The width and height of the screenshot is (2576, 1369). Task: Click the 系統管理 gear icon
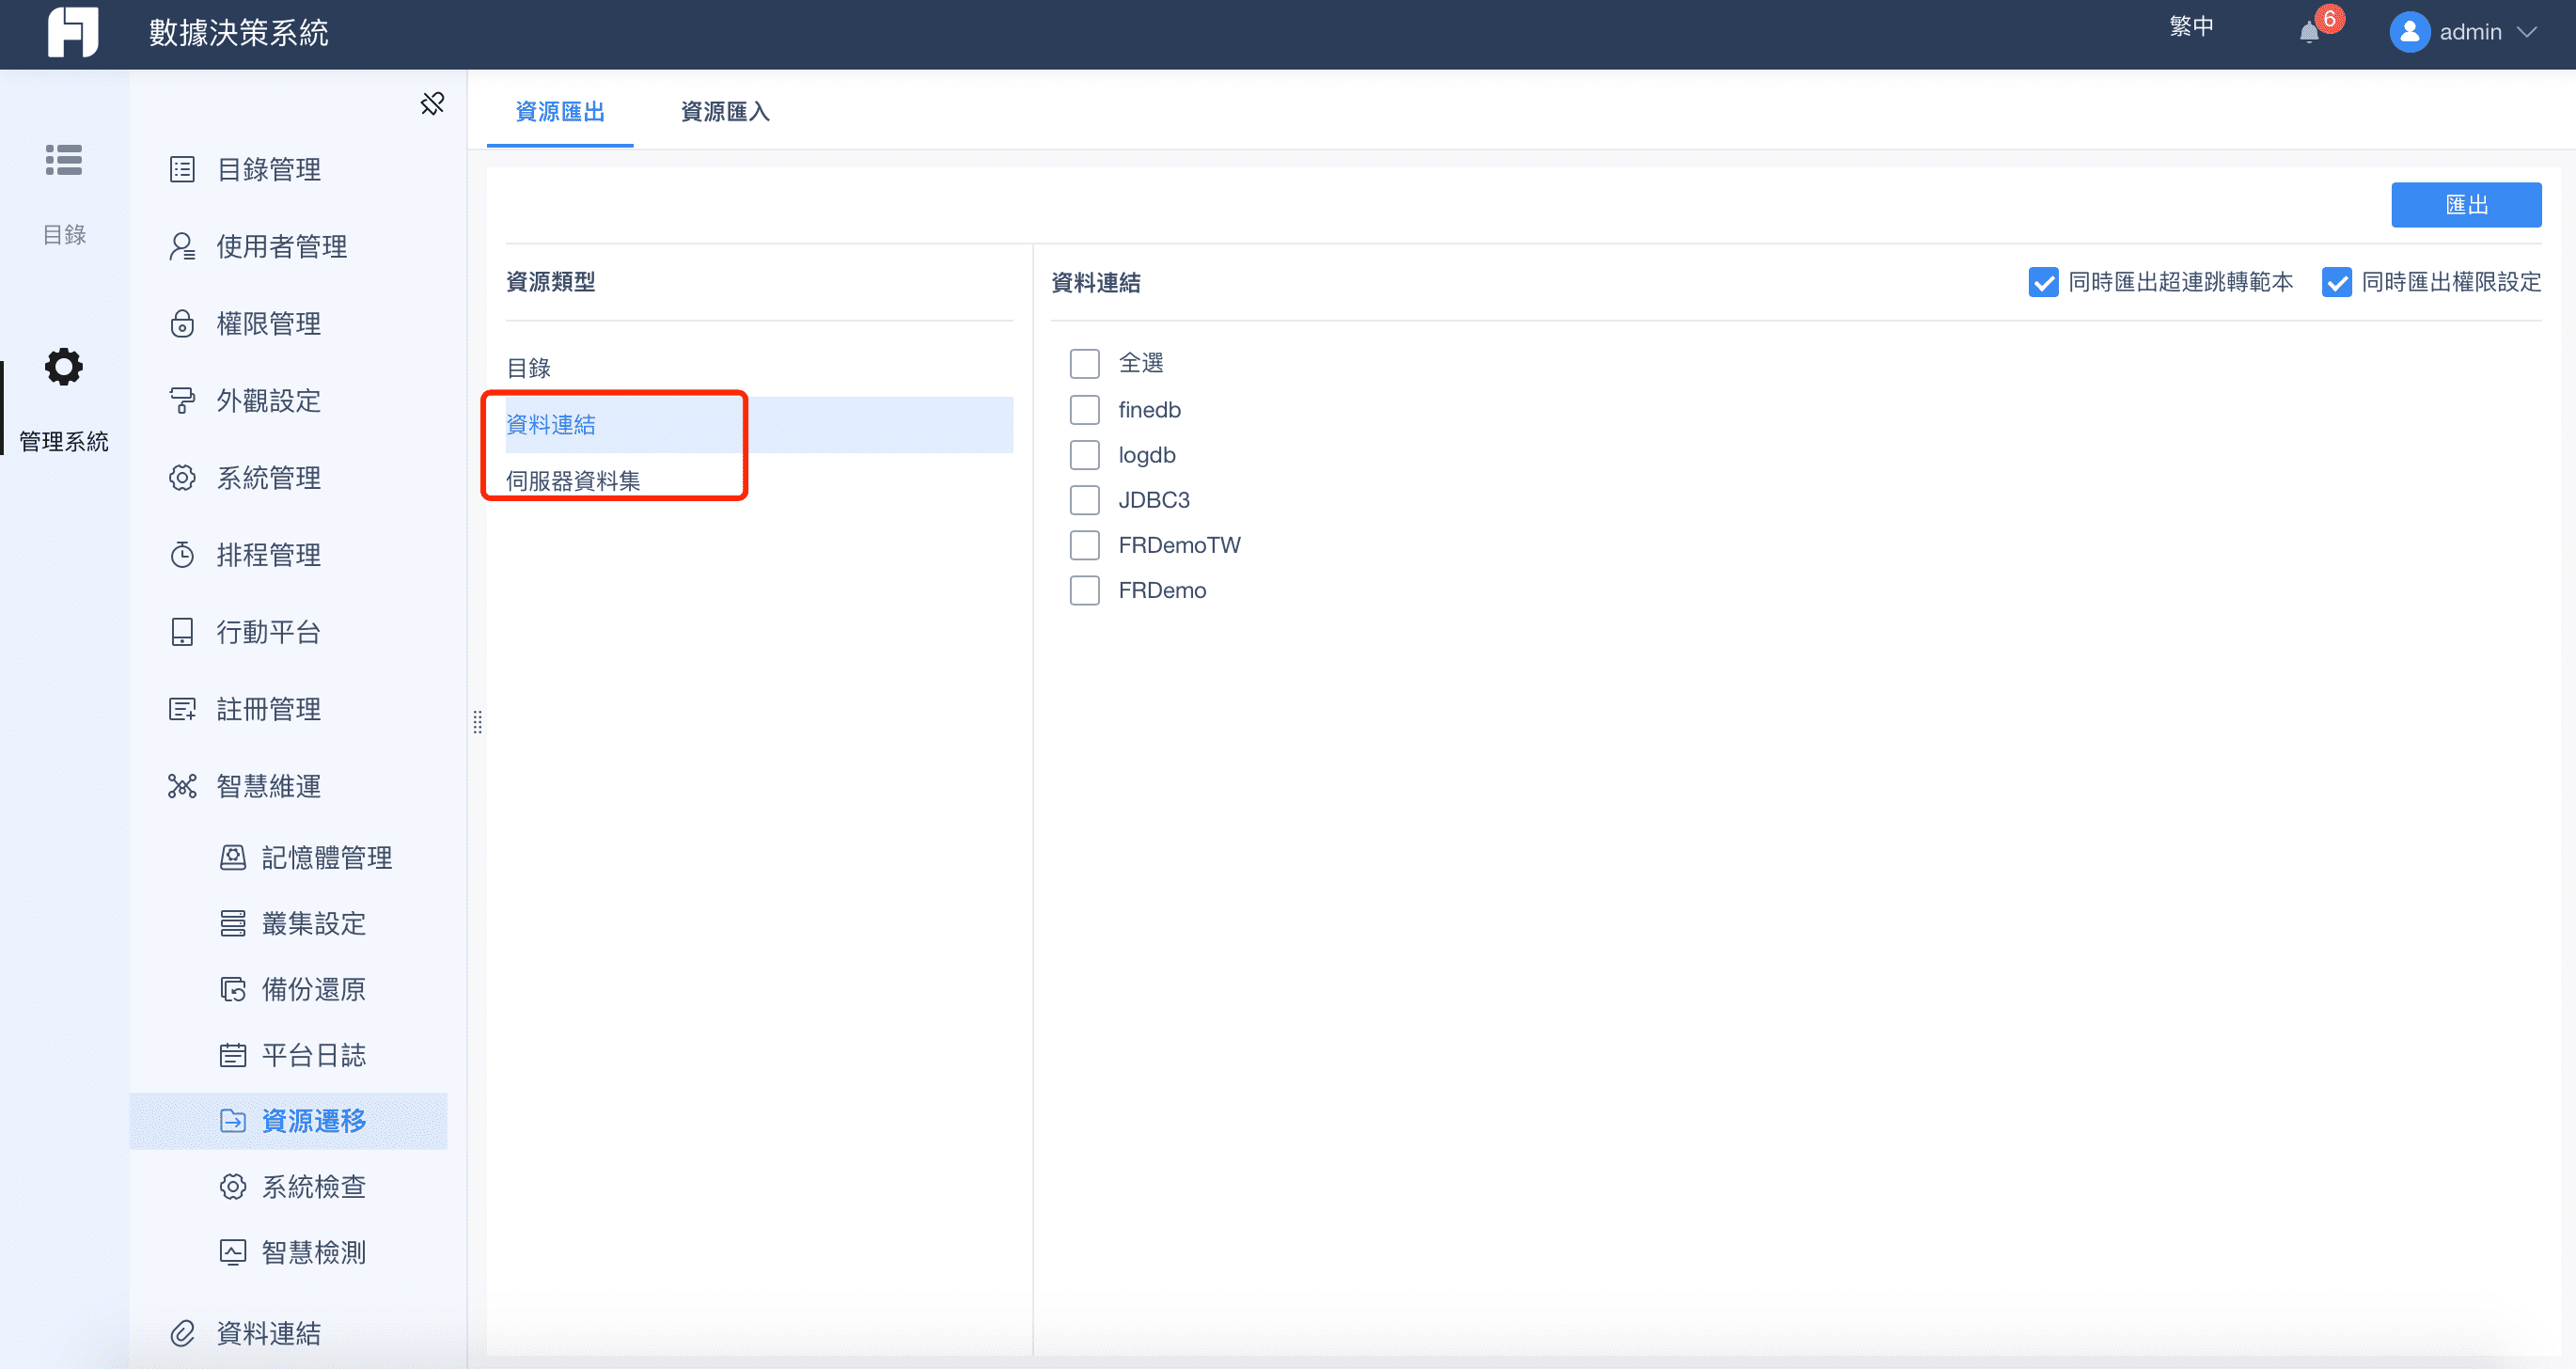(182, 477)
